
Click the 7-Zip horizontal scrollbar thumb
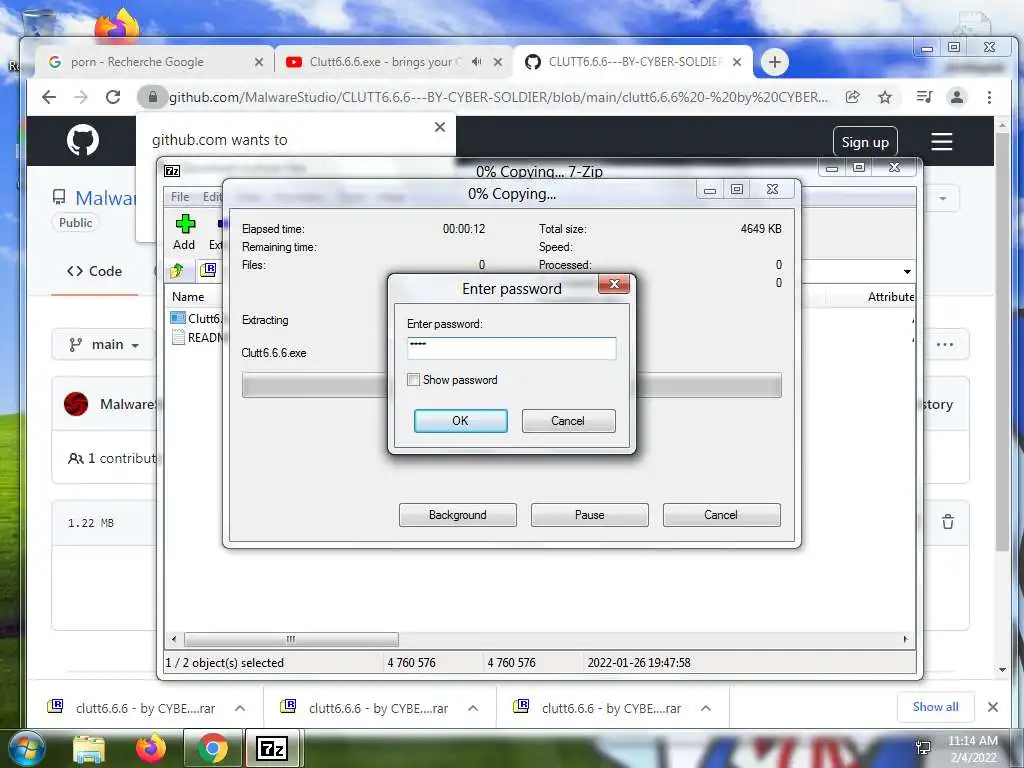point(291,639)
